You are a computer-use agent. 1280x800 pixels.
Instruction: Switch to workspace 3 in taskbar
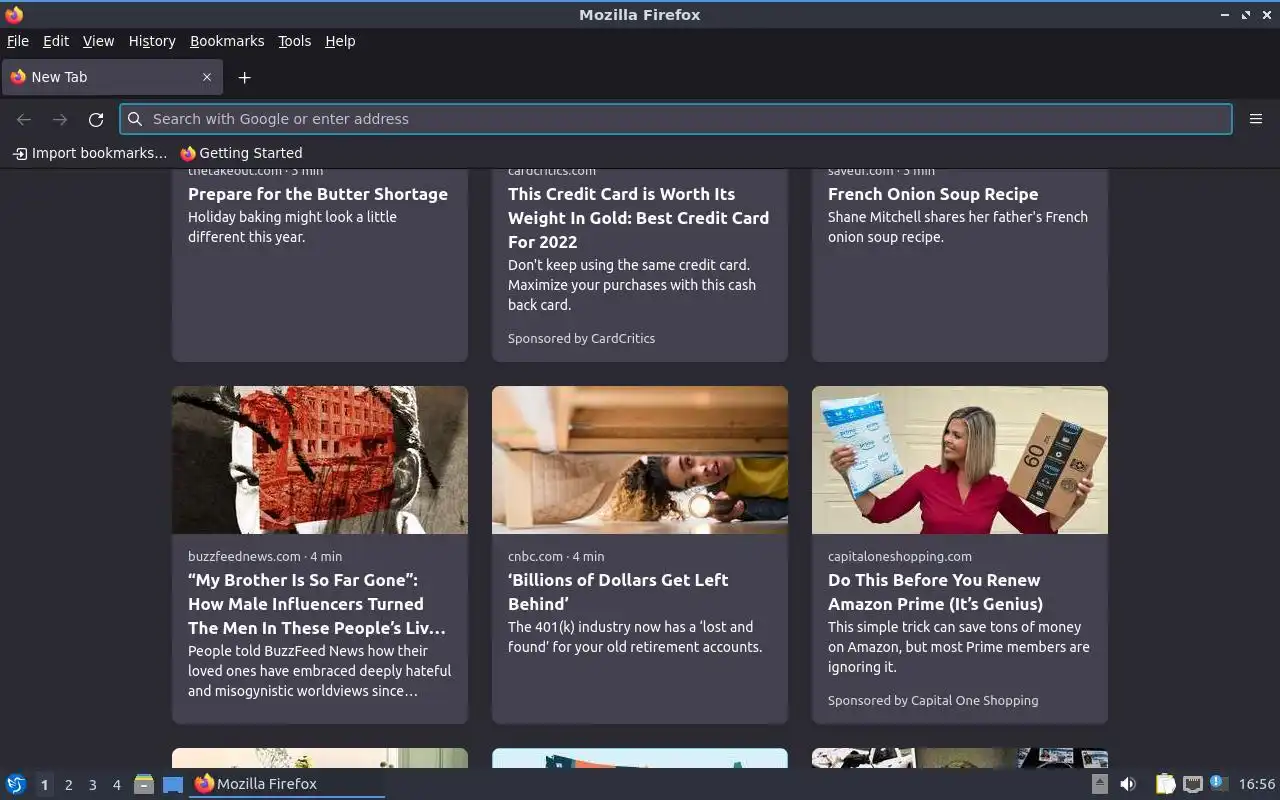pos(92,785)
